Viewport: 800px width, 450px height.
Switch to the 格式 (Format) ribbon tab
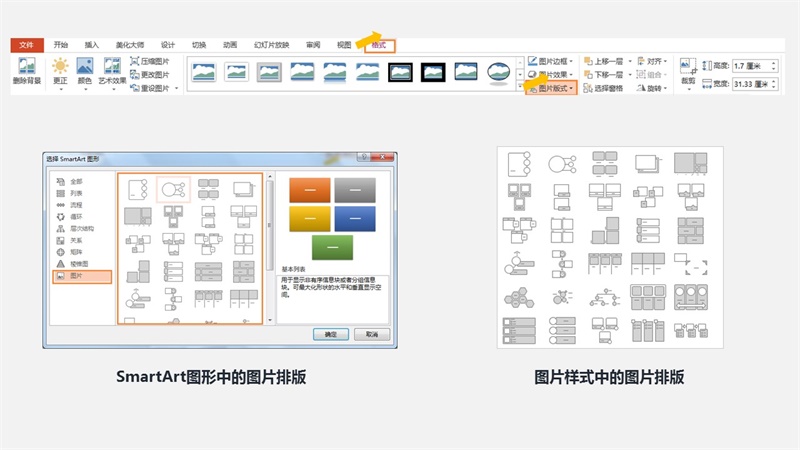(378, 45)
